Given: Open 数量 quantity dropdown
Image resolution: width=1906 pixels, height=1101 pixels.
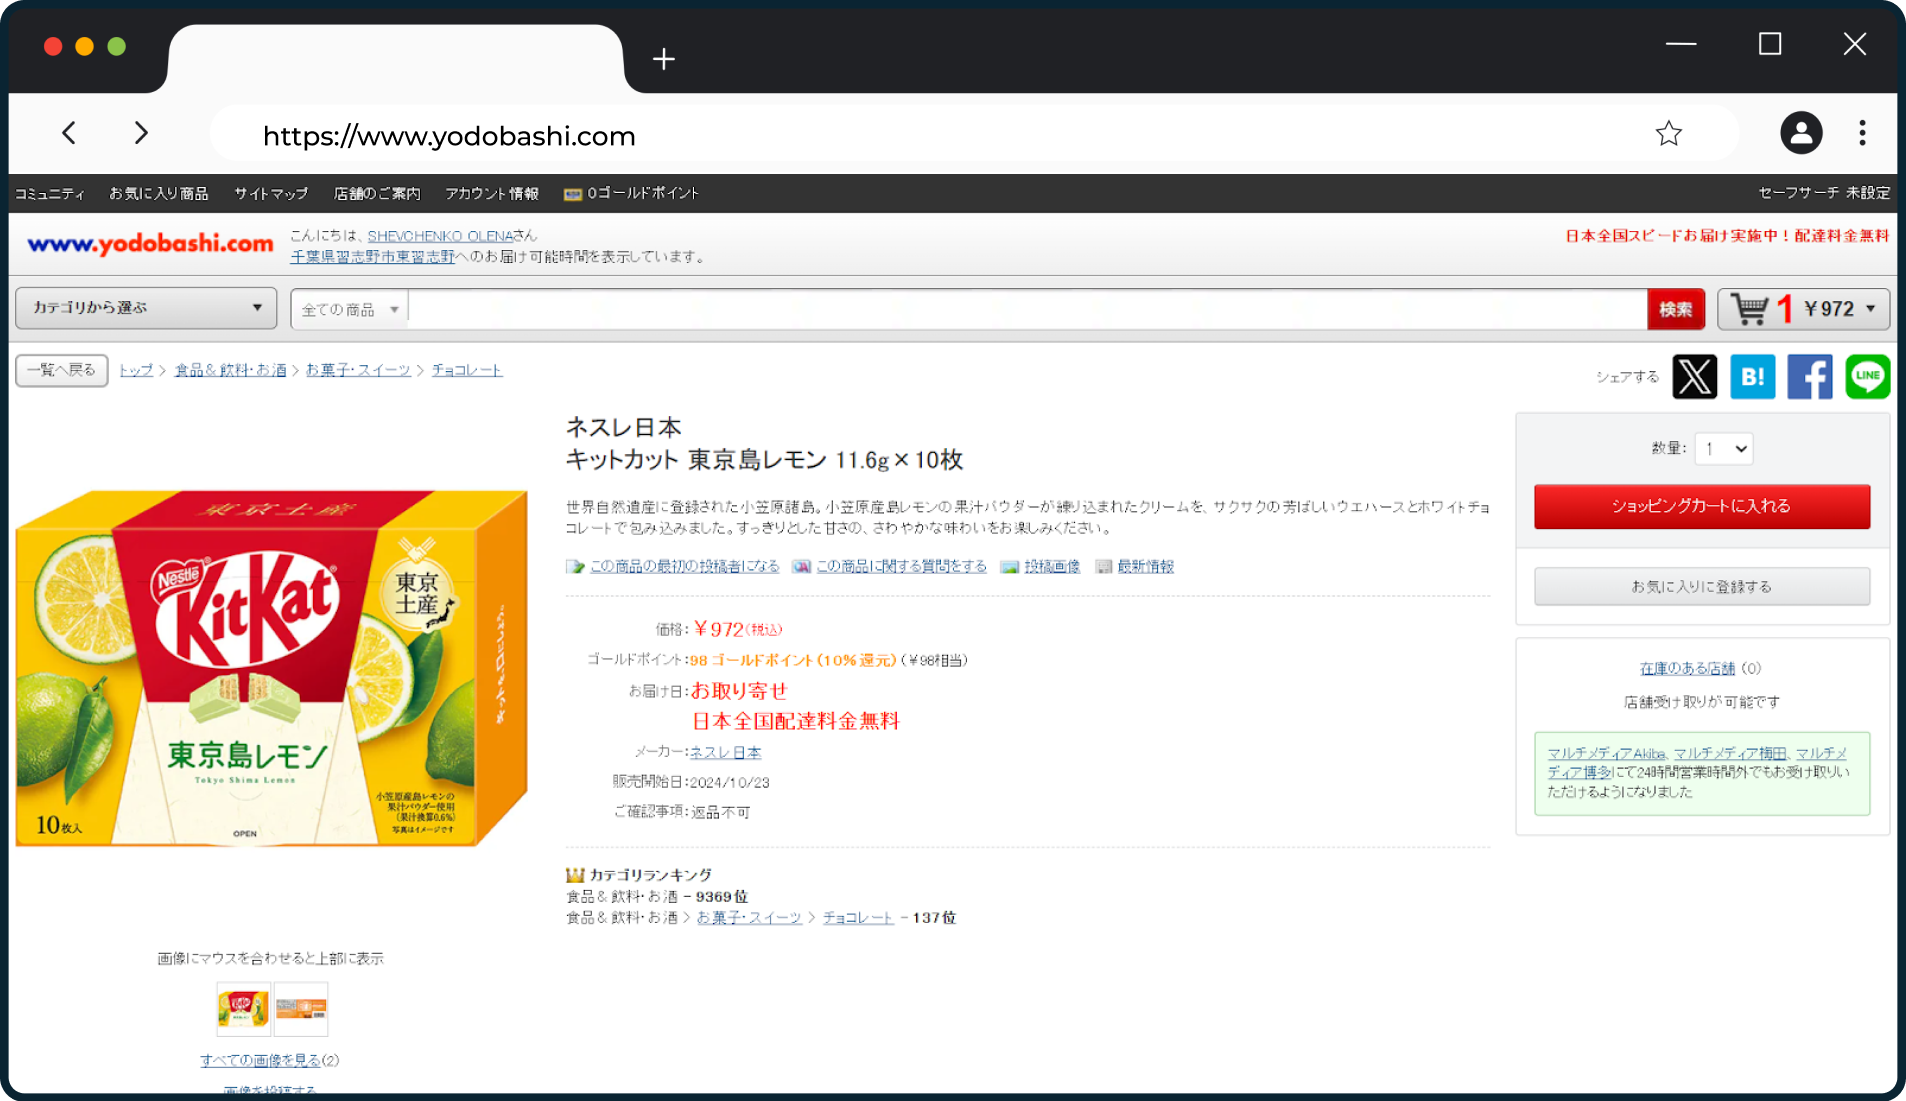Looking at the screenshot, I should [1724, 449].
